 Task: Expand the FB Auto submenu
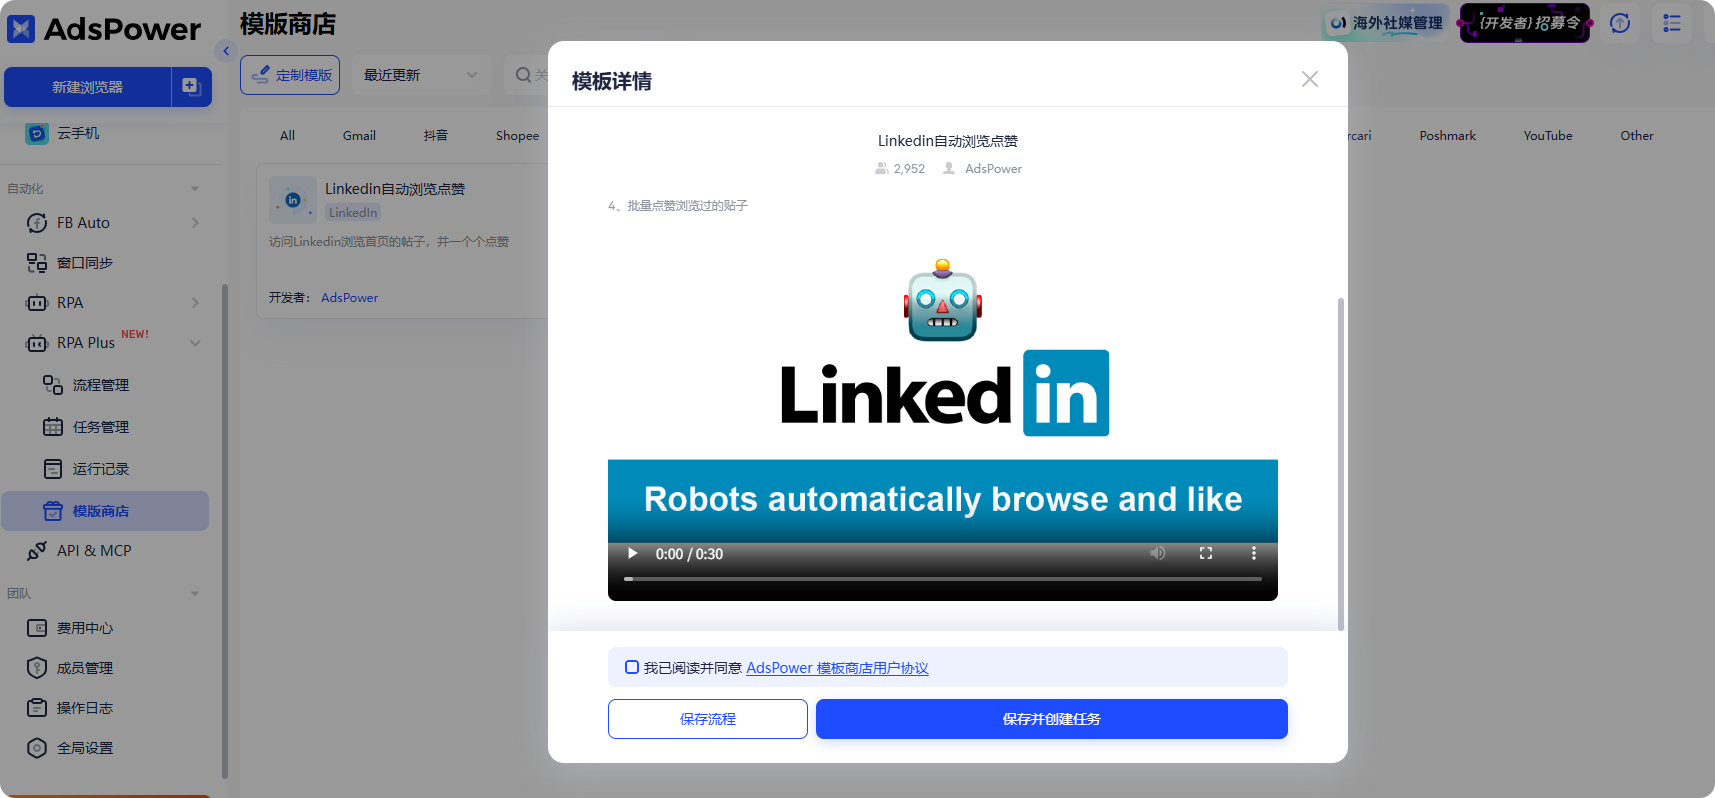[x=195, y=223]
